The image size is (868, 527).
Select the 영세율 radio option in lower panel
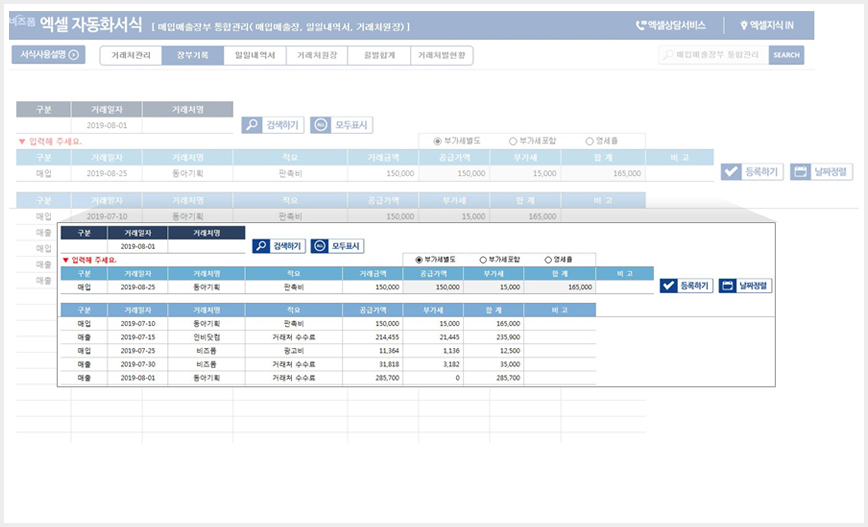(548, 260)
